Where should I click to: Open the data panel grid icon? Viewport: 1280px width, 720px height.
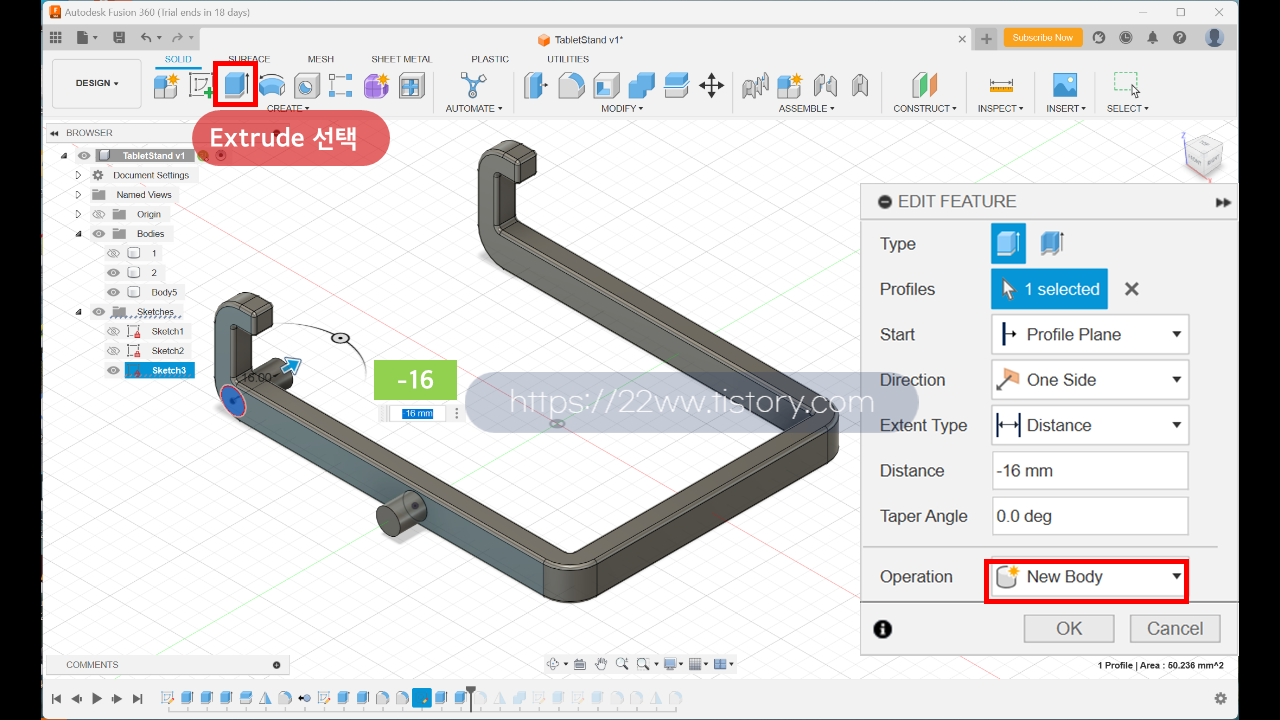pos(57,38)
